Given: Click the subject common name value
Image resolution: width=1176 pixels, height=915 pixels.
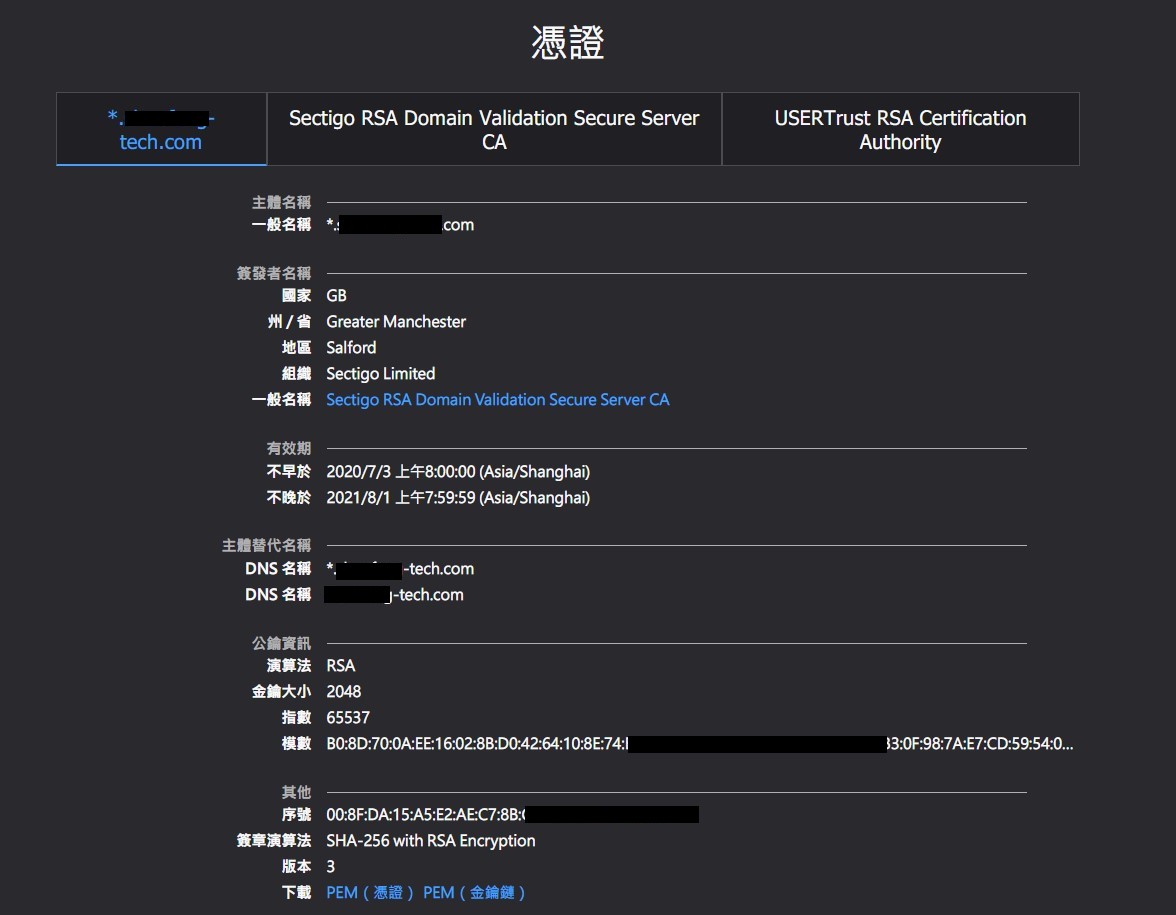Looking at the screenshot, I should [400, 225].
